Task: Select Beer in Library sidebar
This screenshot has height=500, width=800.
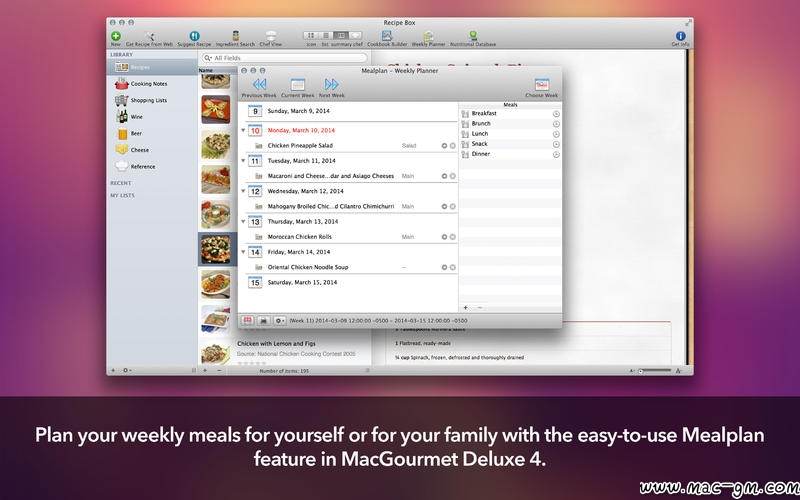Action: [152, 134]
